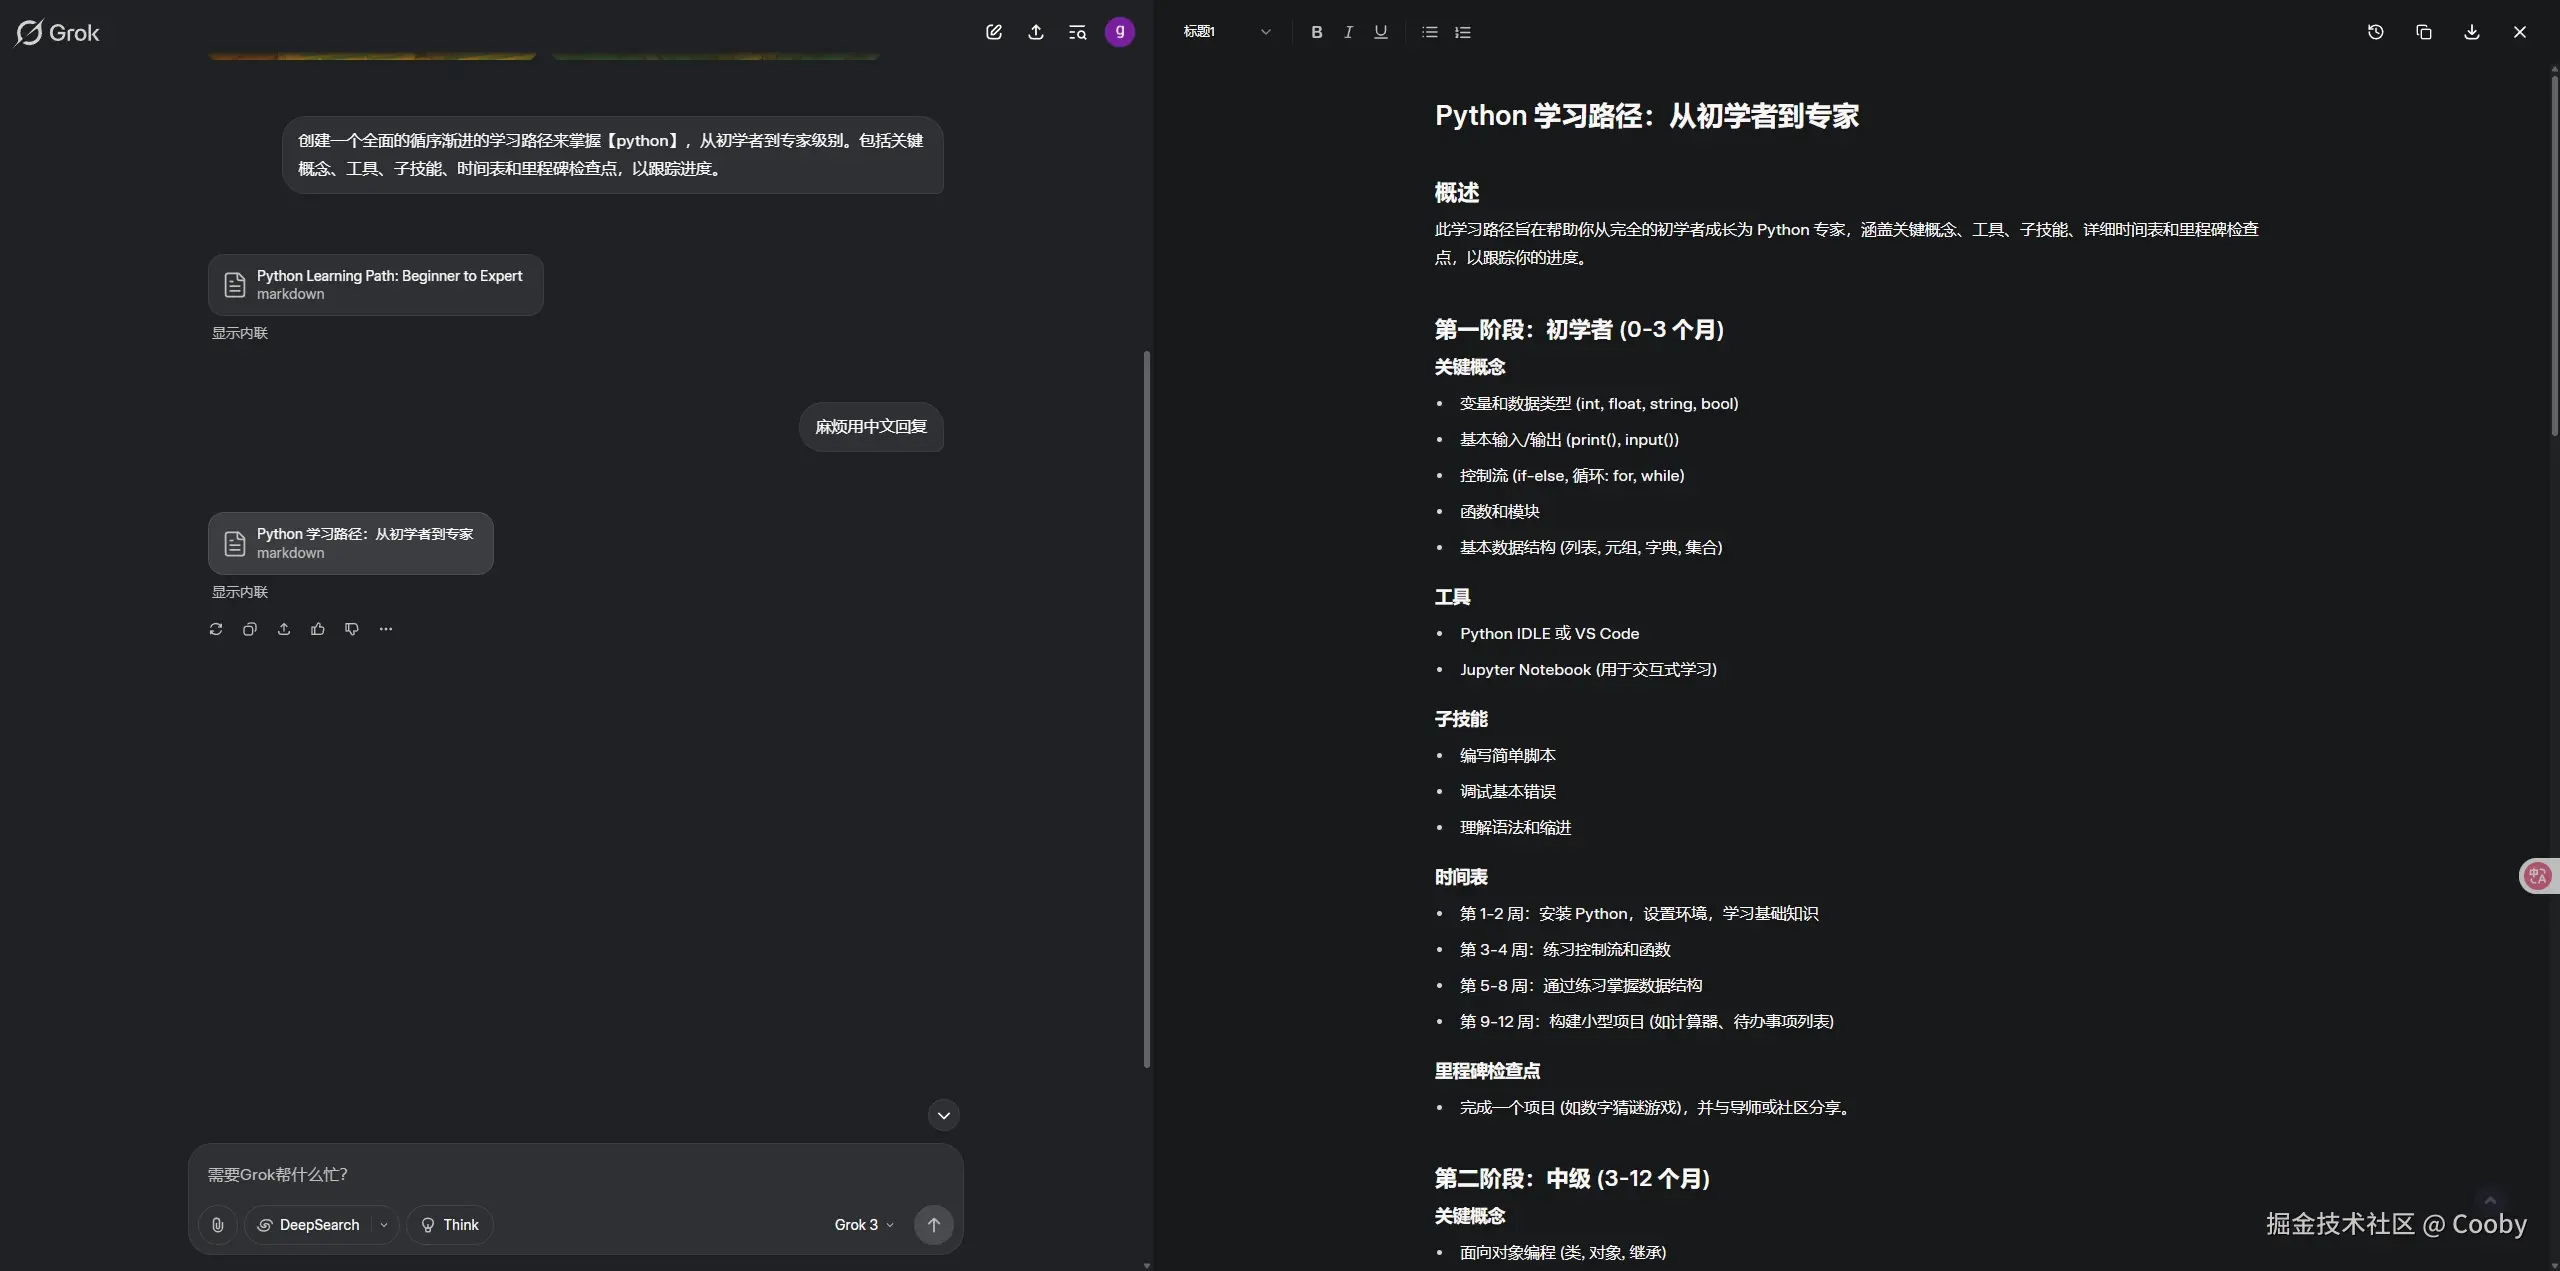Click 显示内联 under the Chinese document card
Viewport: 2560px width, 1271px height.
(x=239, y=592)
